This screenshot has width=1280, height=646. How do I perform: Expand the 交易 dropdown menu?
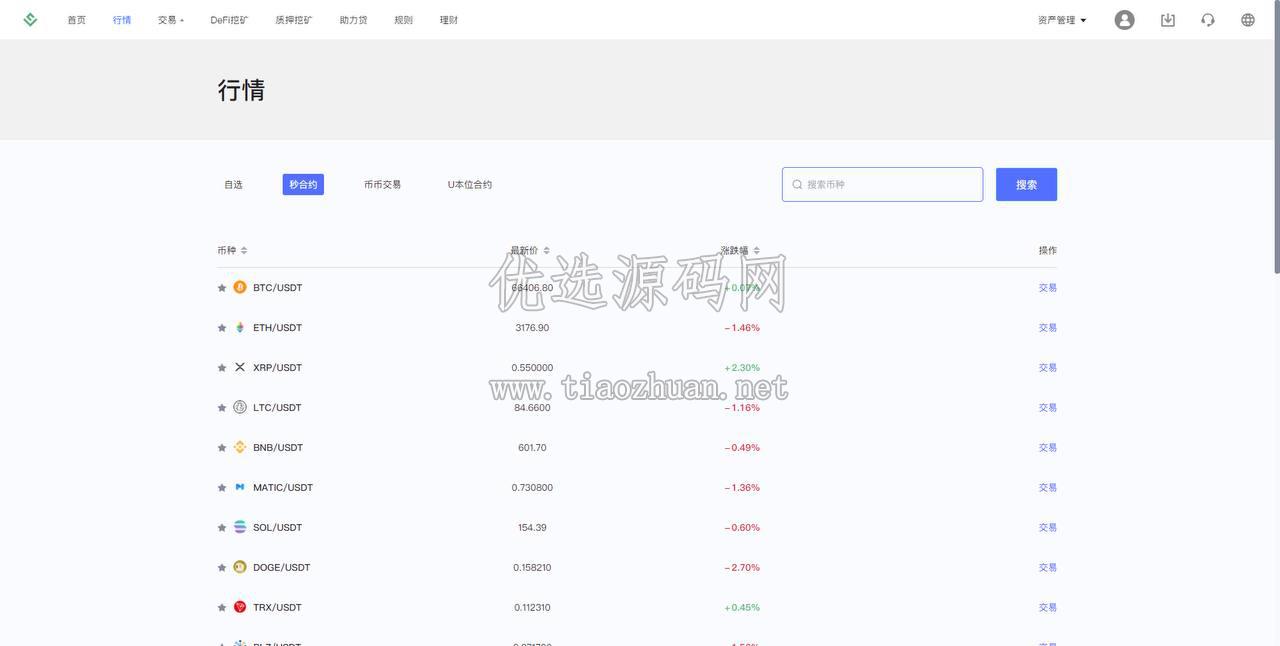170,20
